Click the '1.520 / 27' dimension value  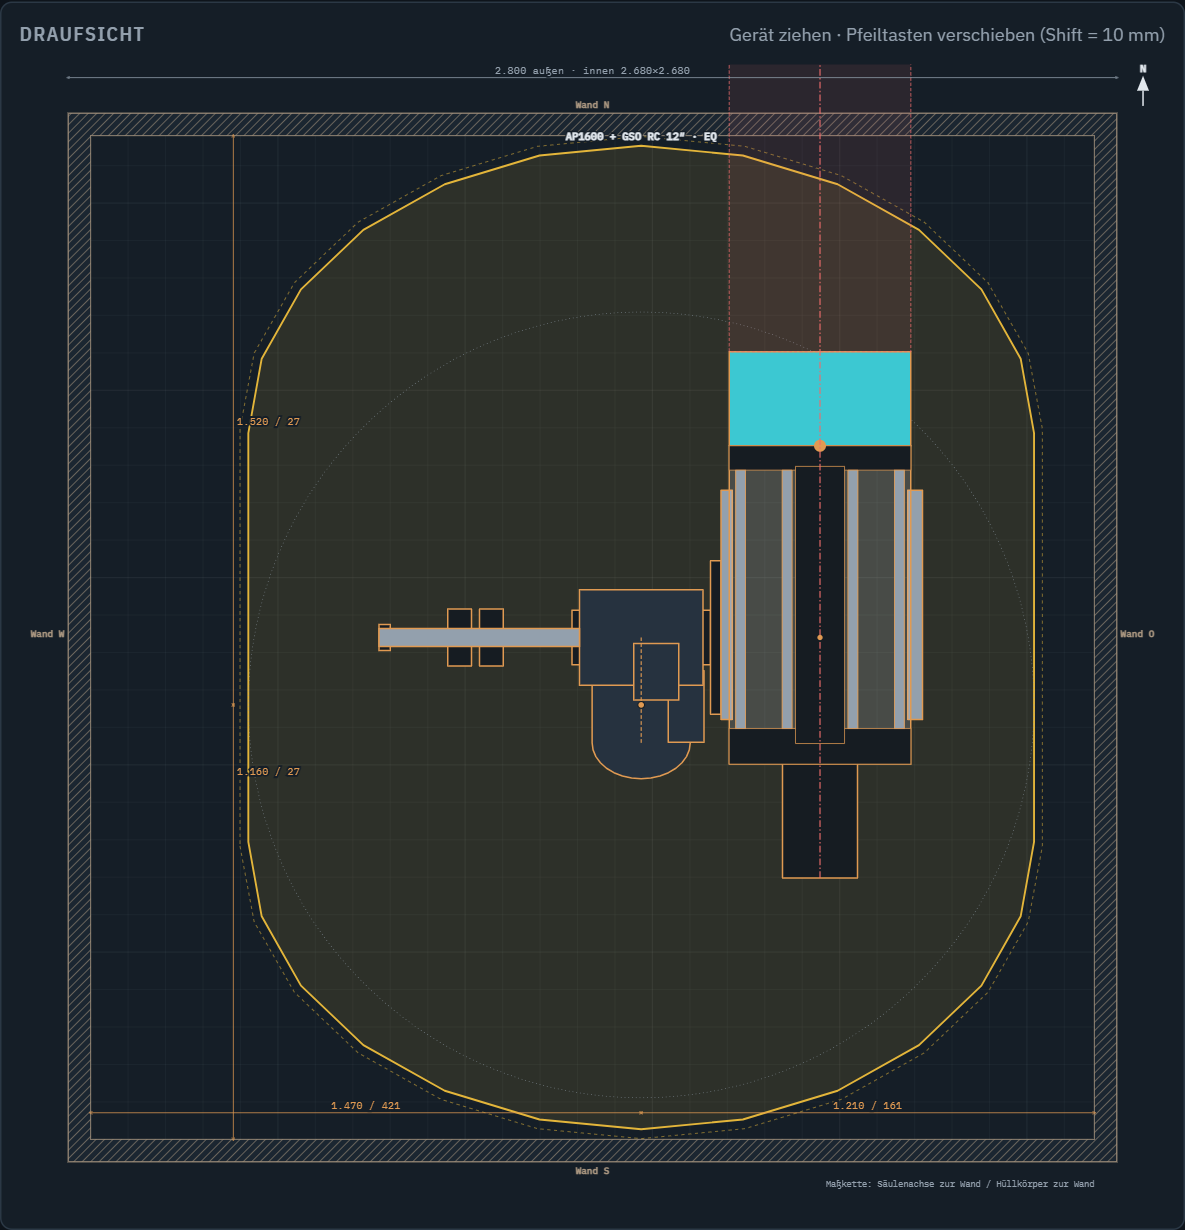coord(268,422)
